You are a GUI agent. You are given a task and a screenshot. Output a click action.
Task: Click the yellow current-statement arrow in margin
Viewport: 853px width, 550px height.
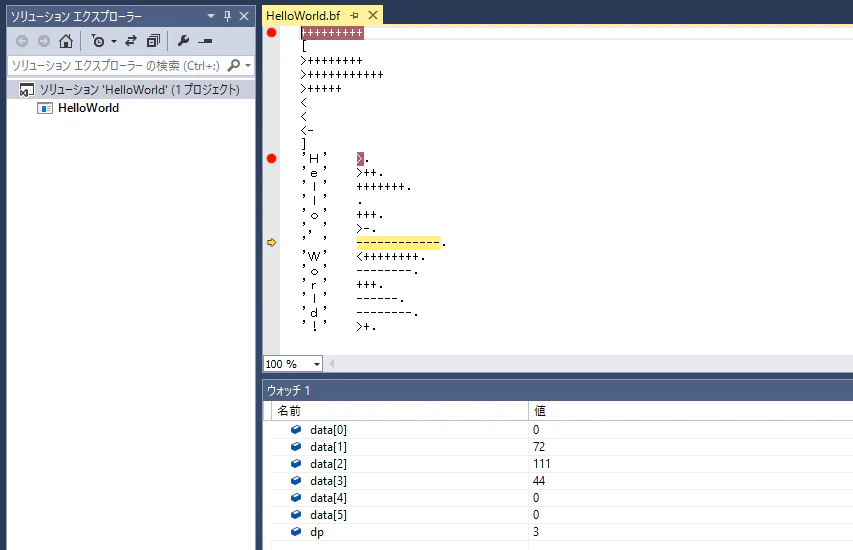click(271, 243)
